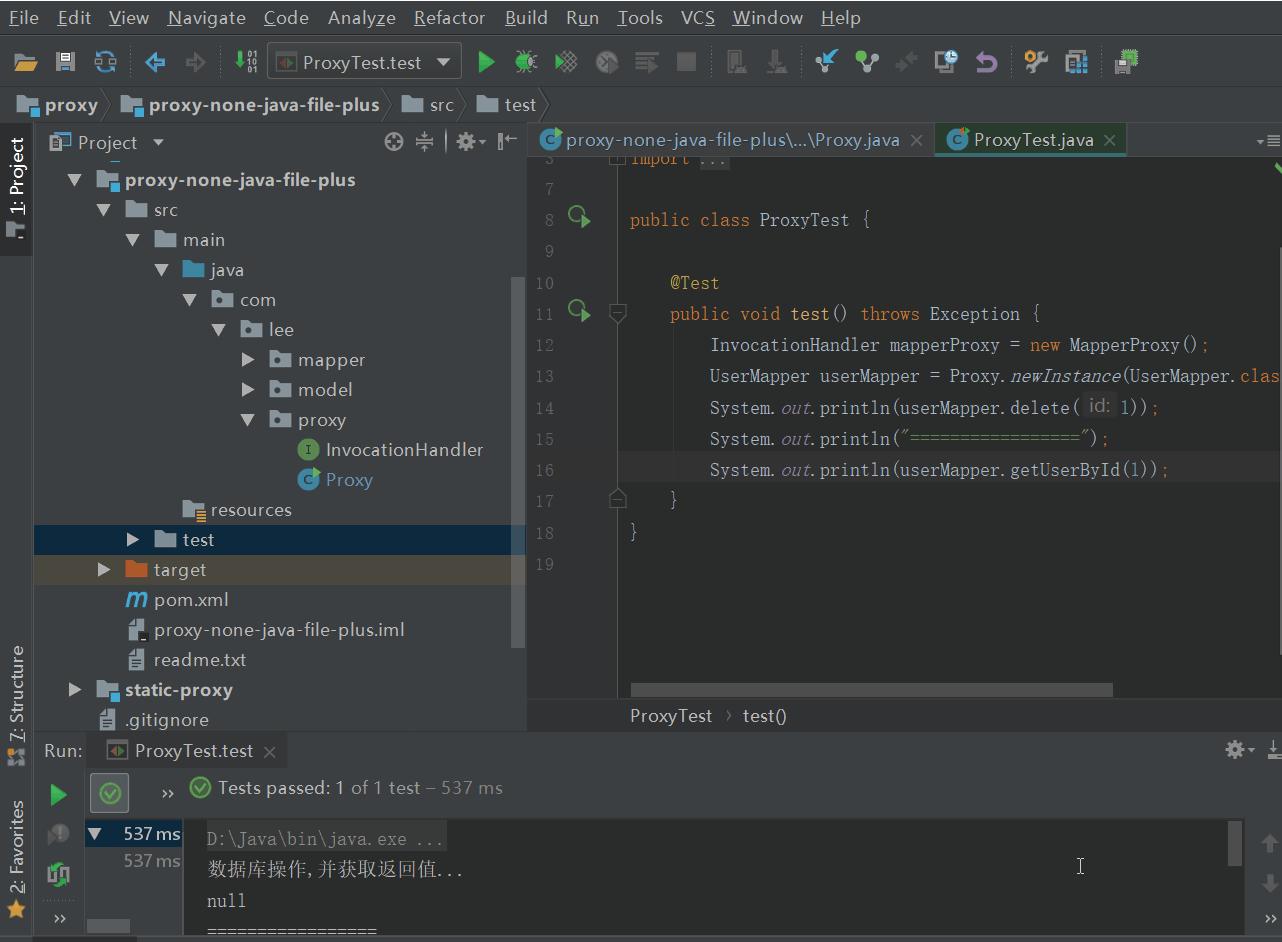The height and width of the screenshot is (942, 1282).
Task: Click the editor horizontal scrollbar
Action: [871, 690]
